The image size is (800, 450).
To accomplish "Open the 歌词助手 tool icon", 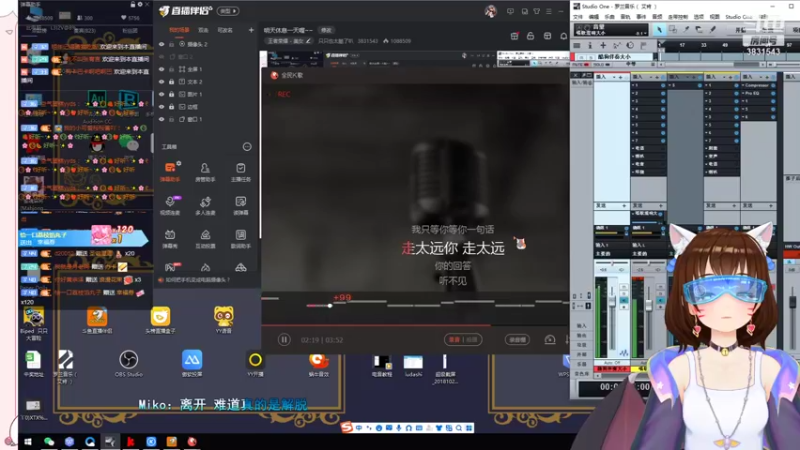I will pyautogui.click(x=240, y=238).
